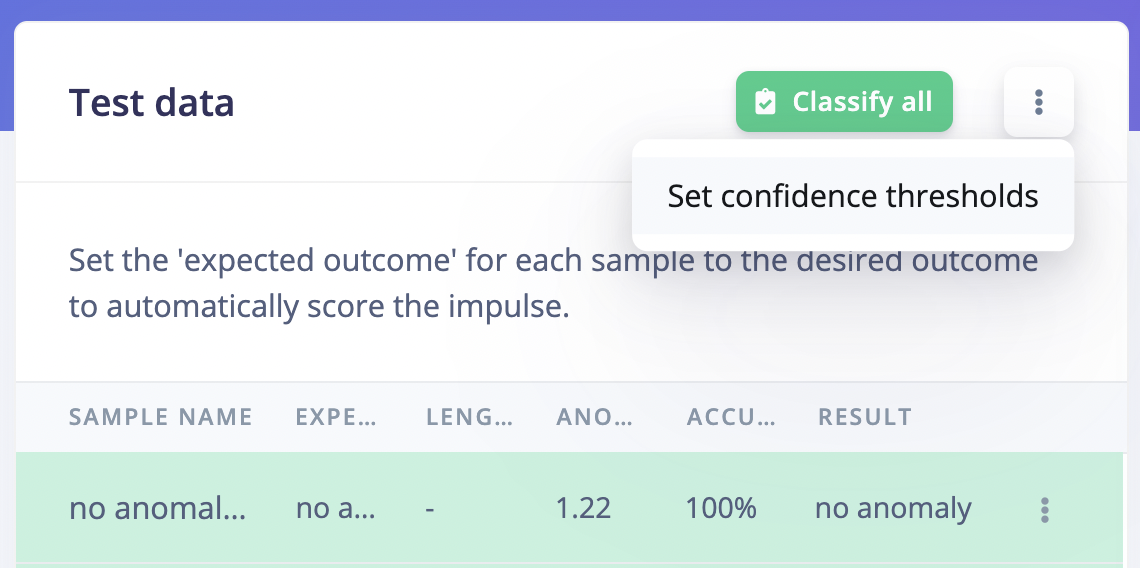Click the truncated ANO... column header
This screenshot has height=568, width=1140.
(594, 417)
